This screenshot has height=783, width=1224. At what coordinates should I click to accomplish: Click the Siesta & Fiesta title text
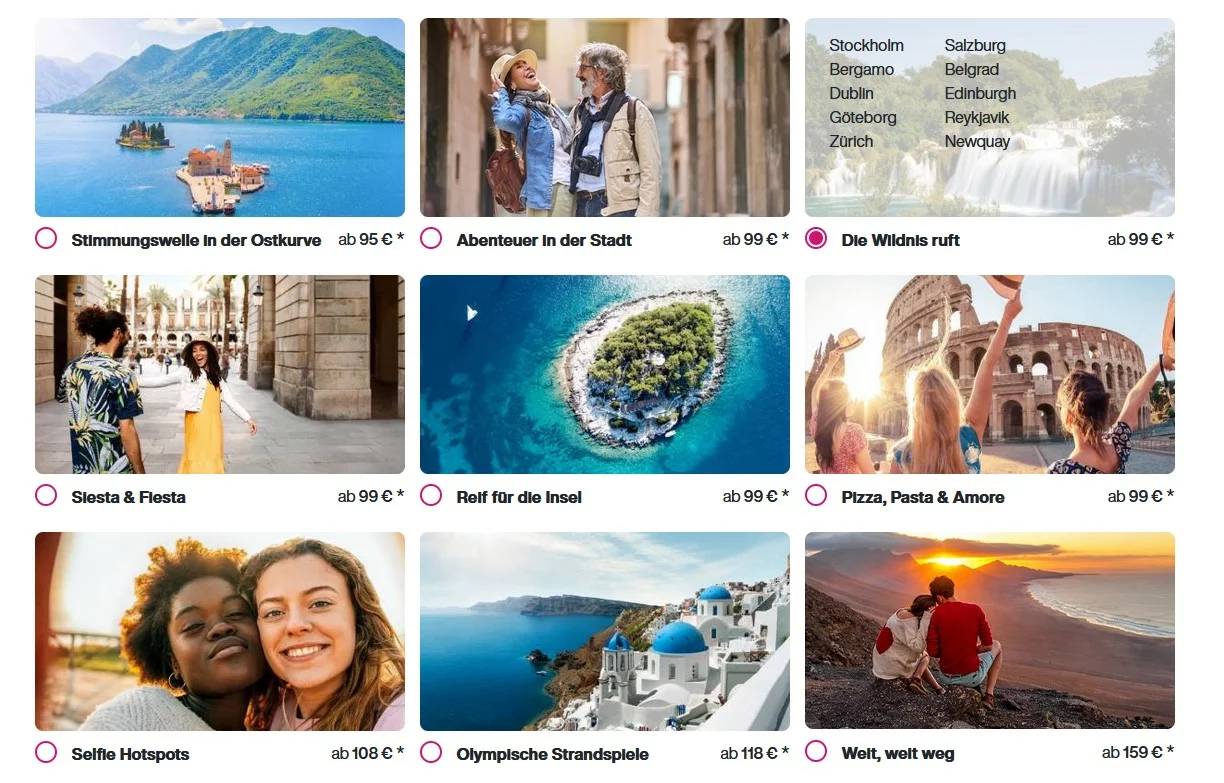point(129,497)
